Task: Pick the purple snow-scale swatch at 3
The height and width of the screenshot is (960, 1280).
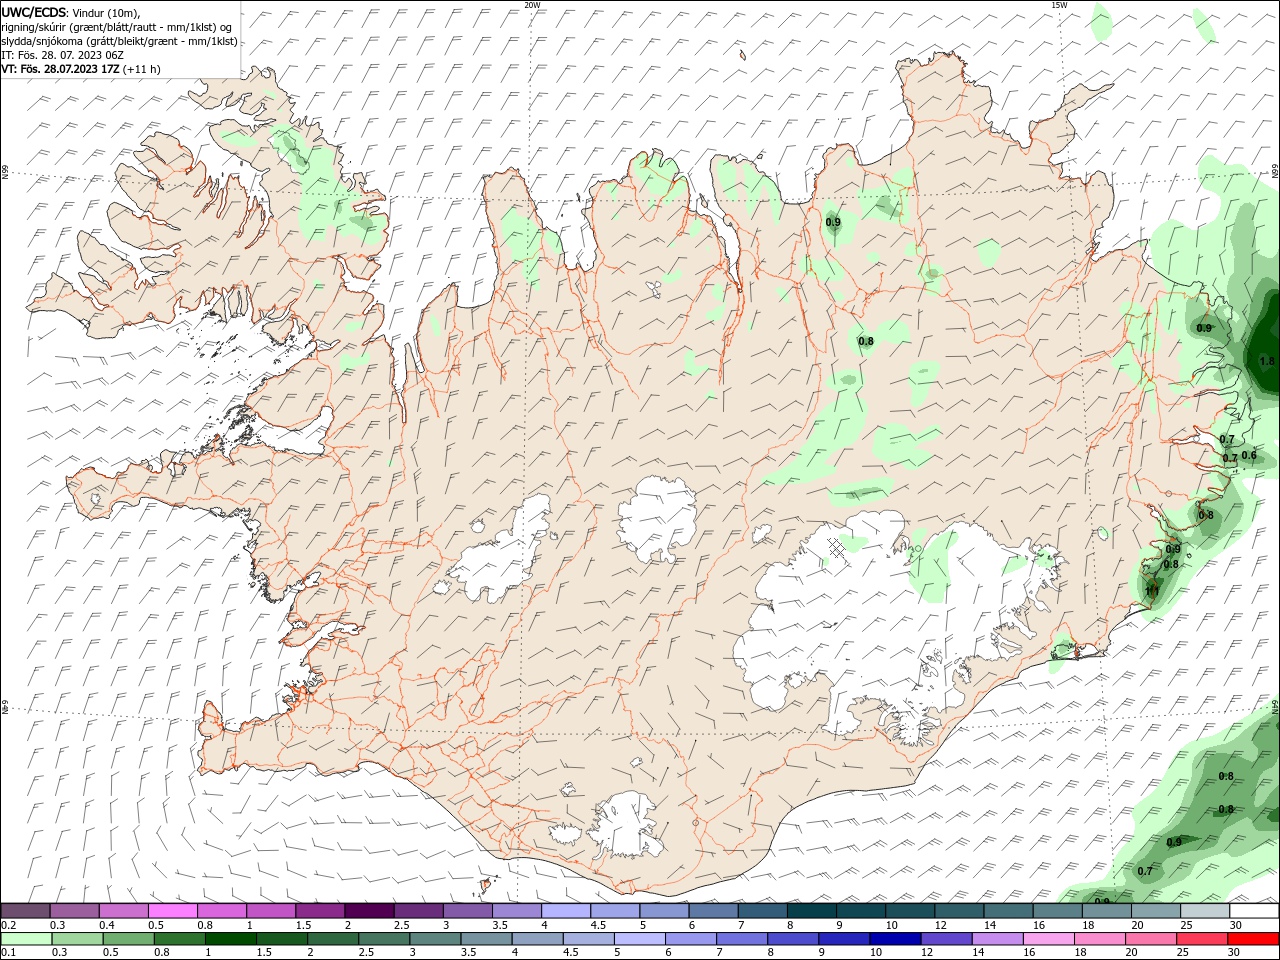Action: [467, 911]
